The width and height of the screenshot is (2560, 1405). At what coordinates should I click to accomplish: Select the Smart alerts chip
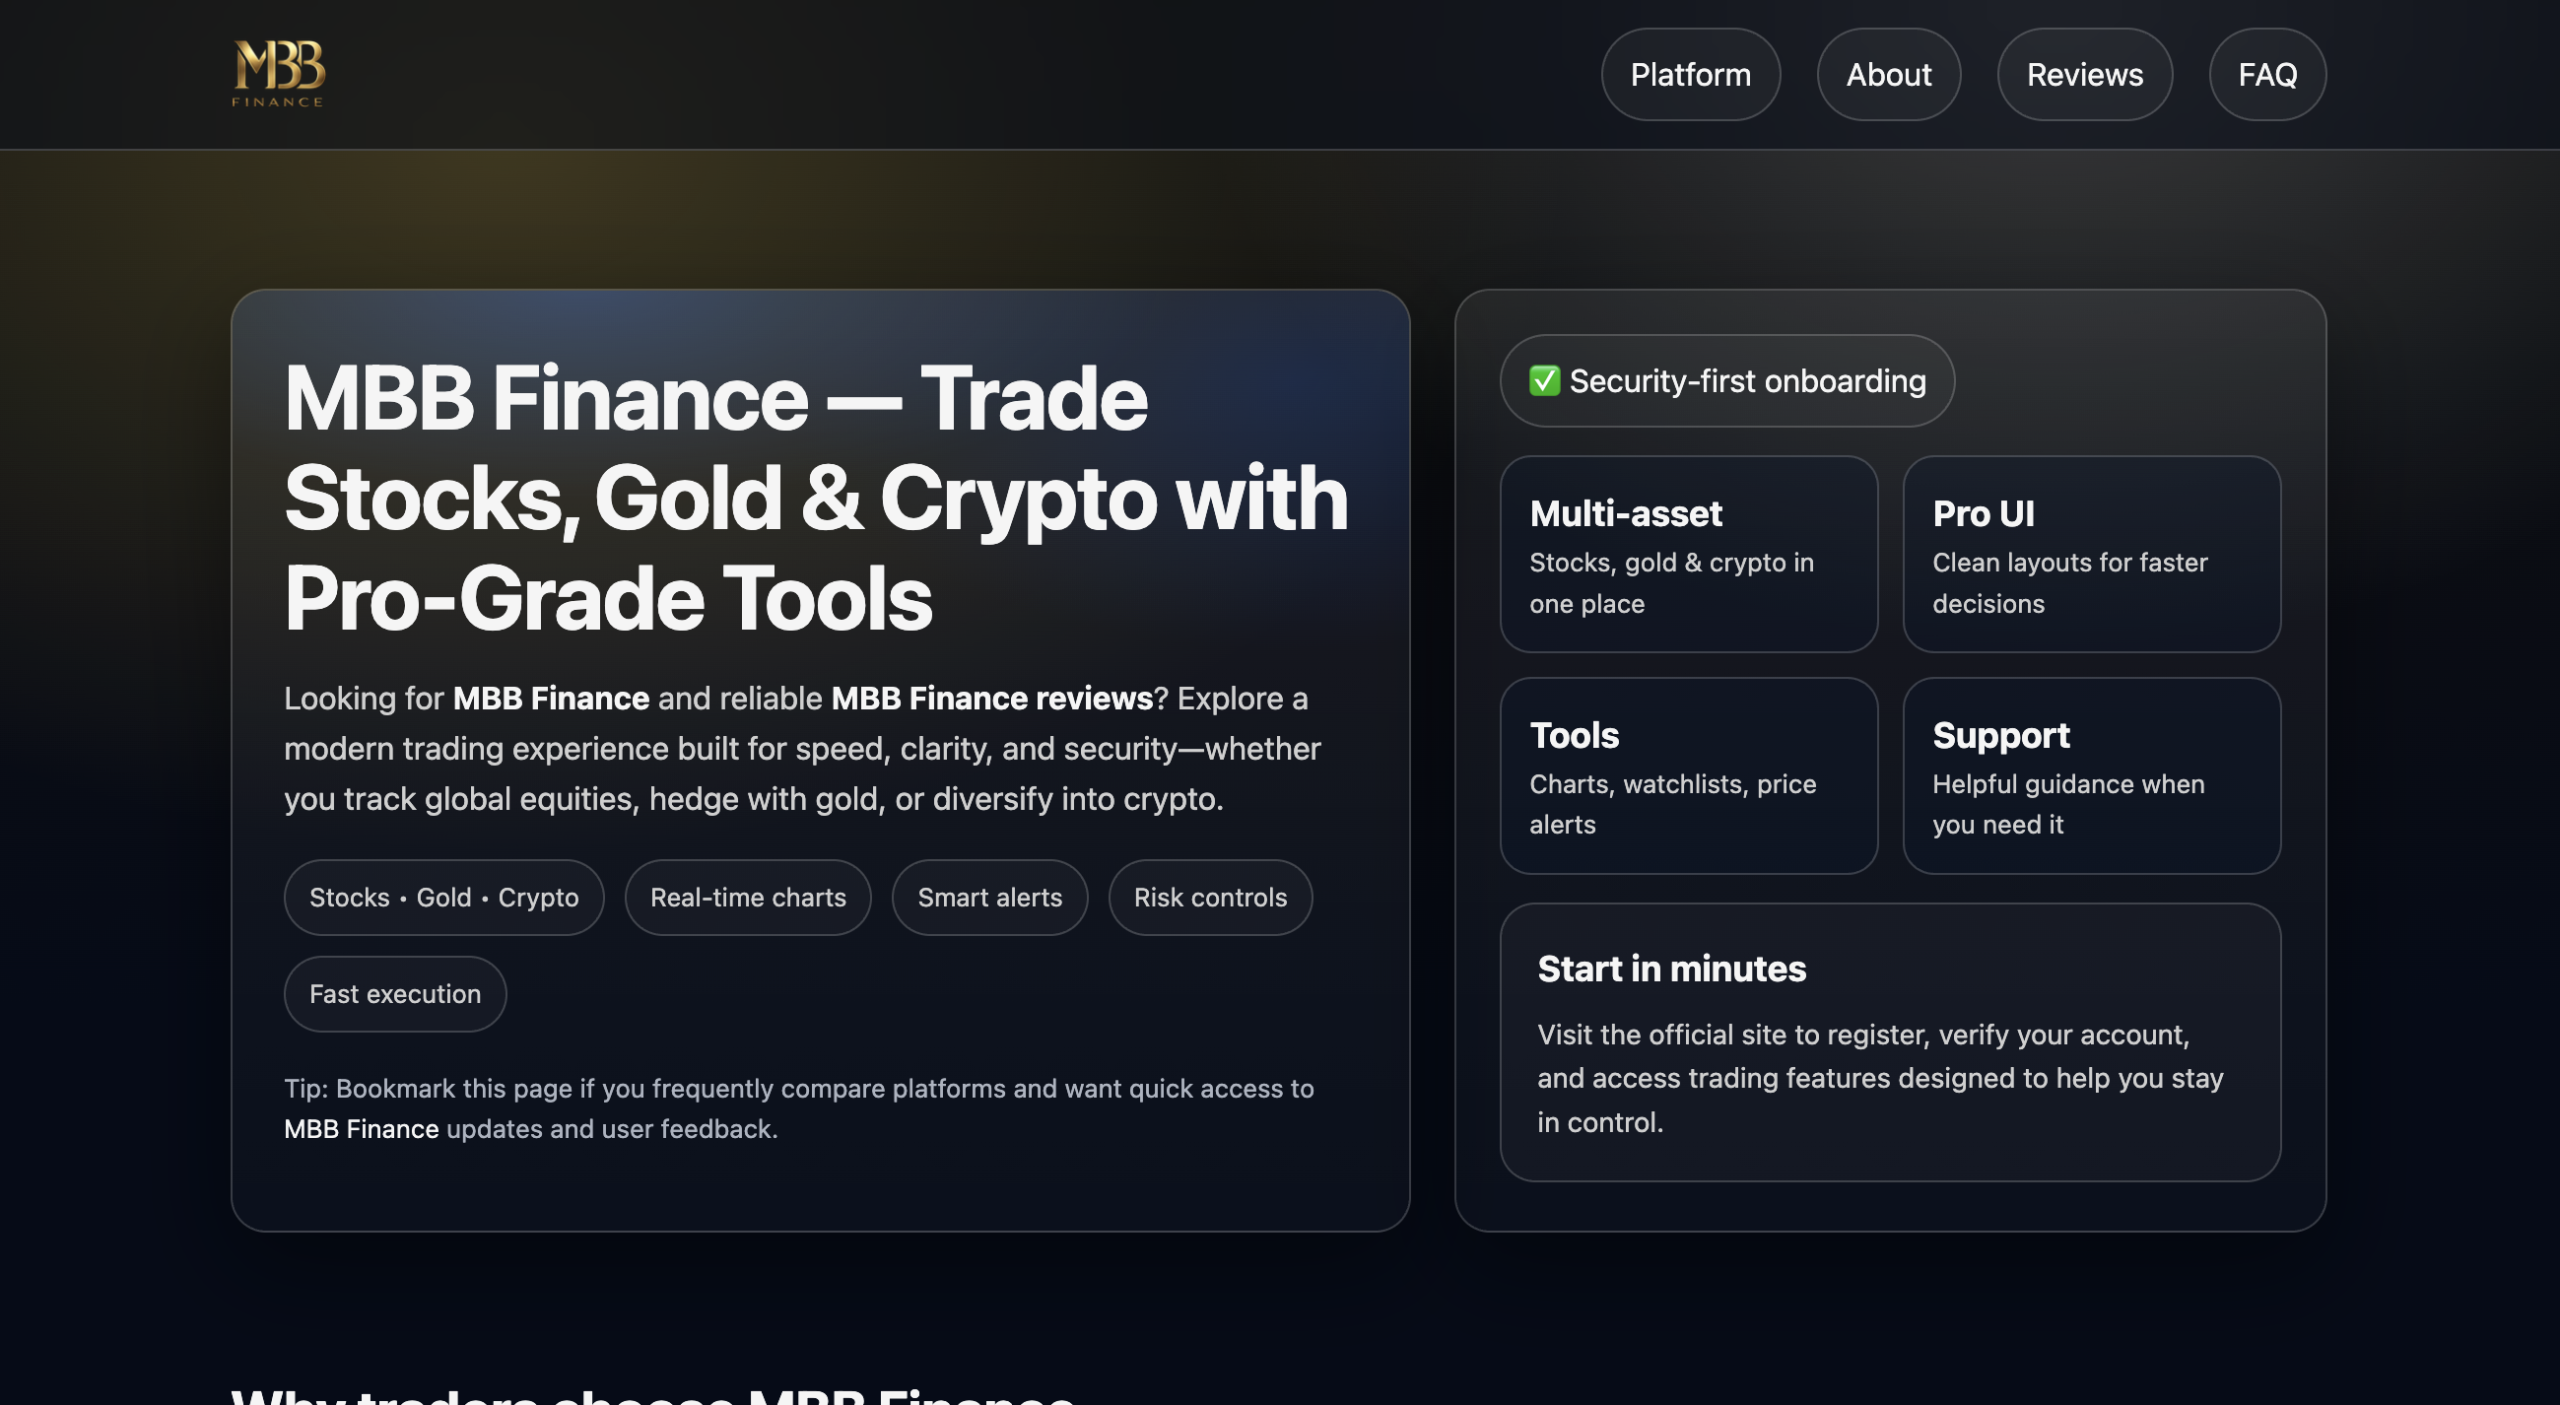pos(989,897)
